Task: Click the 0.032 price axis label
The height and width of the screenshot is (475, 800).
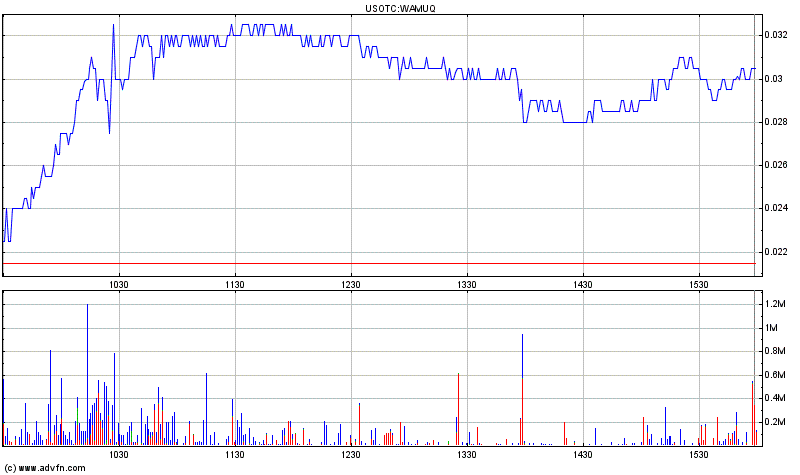Action: 776,35
